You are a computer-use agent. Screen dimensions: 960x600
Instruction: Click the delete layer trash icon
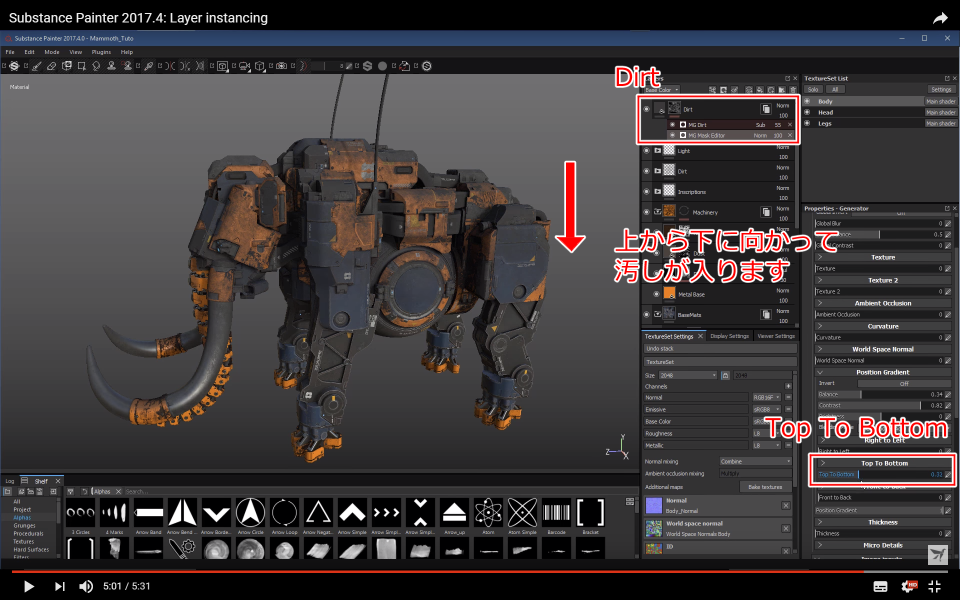[x=793, y=90]
